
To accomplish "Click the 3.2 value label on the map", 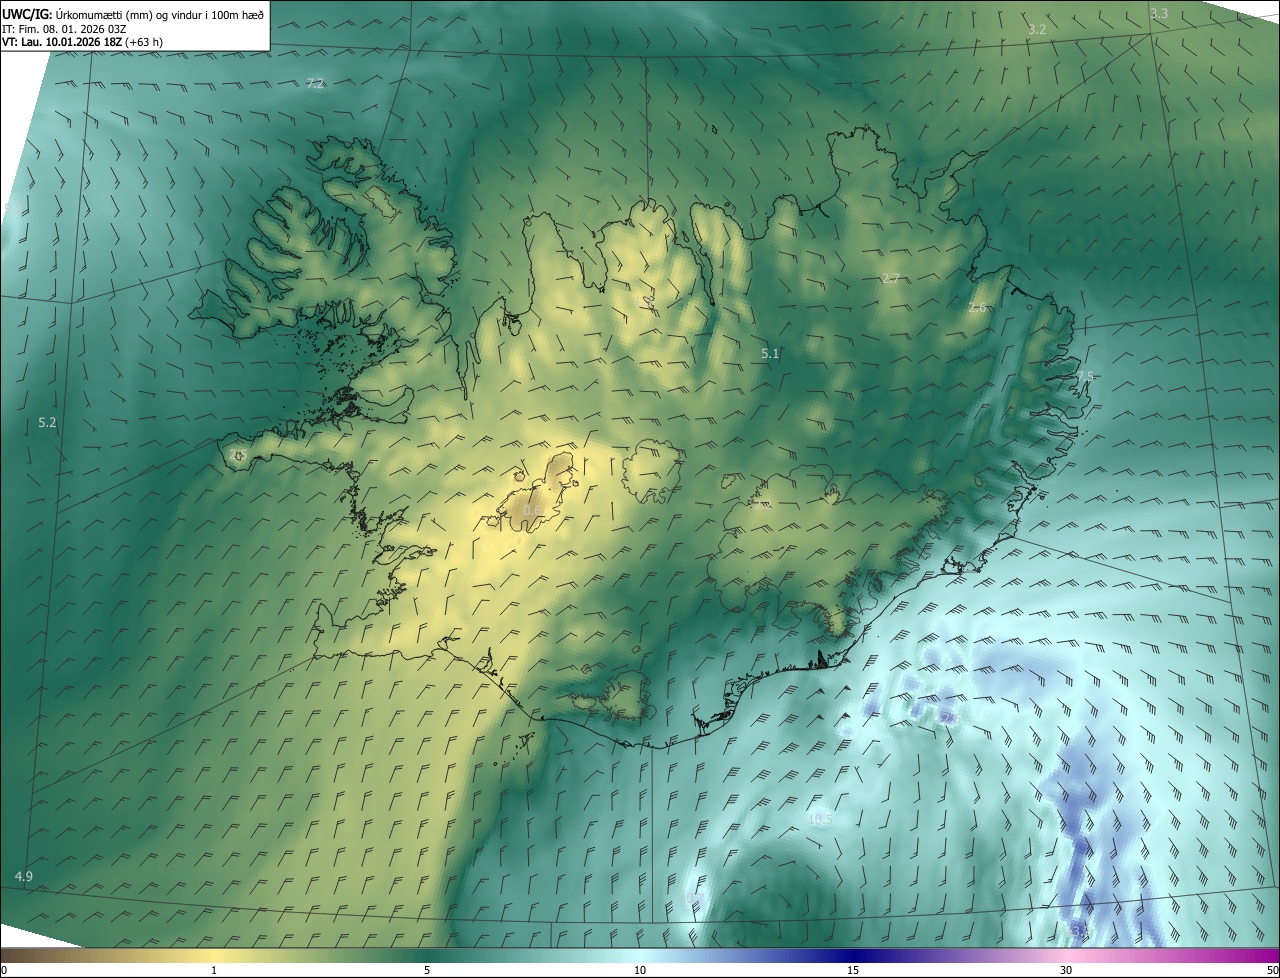I will (1037, 29).
